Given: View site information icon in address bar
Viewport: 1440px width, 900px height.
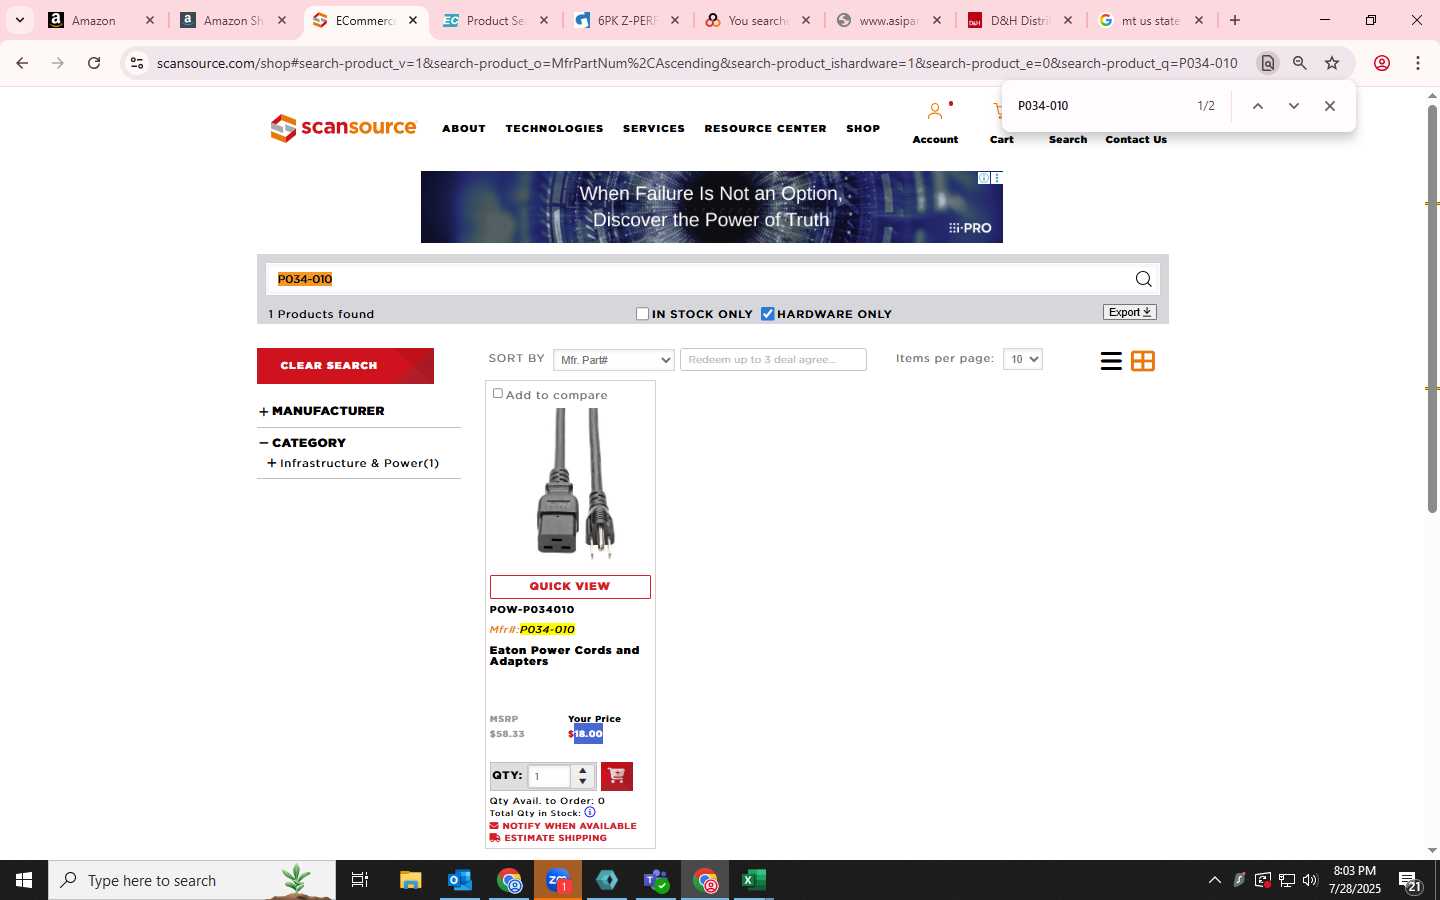Looking at the screenshot, I should click(x=137, y=63).
